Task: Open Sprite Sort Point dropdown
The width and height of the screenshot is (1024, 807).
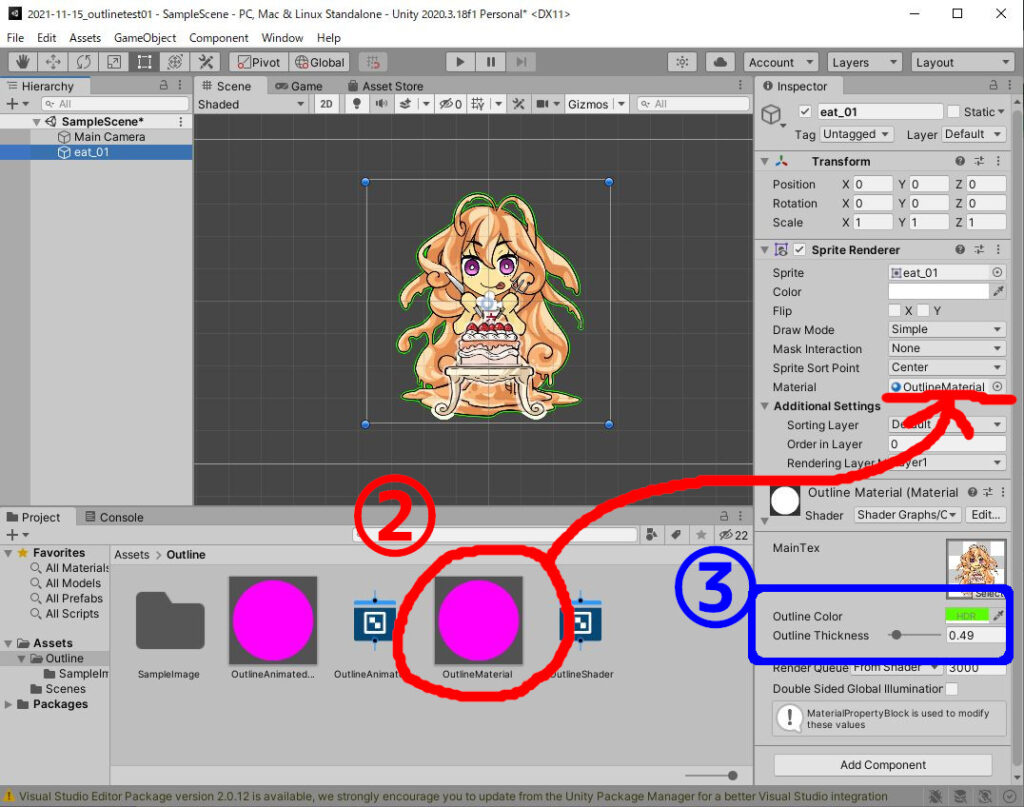Action: (947, 368)
